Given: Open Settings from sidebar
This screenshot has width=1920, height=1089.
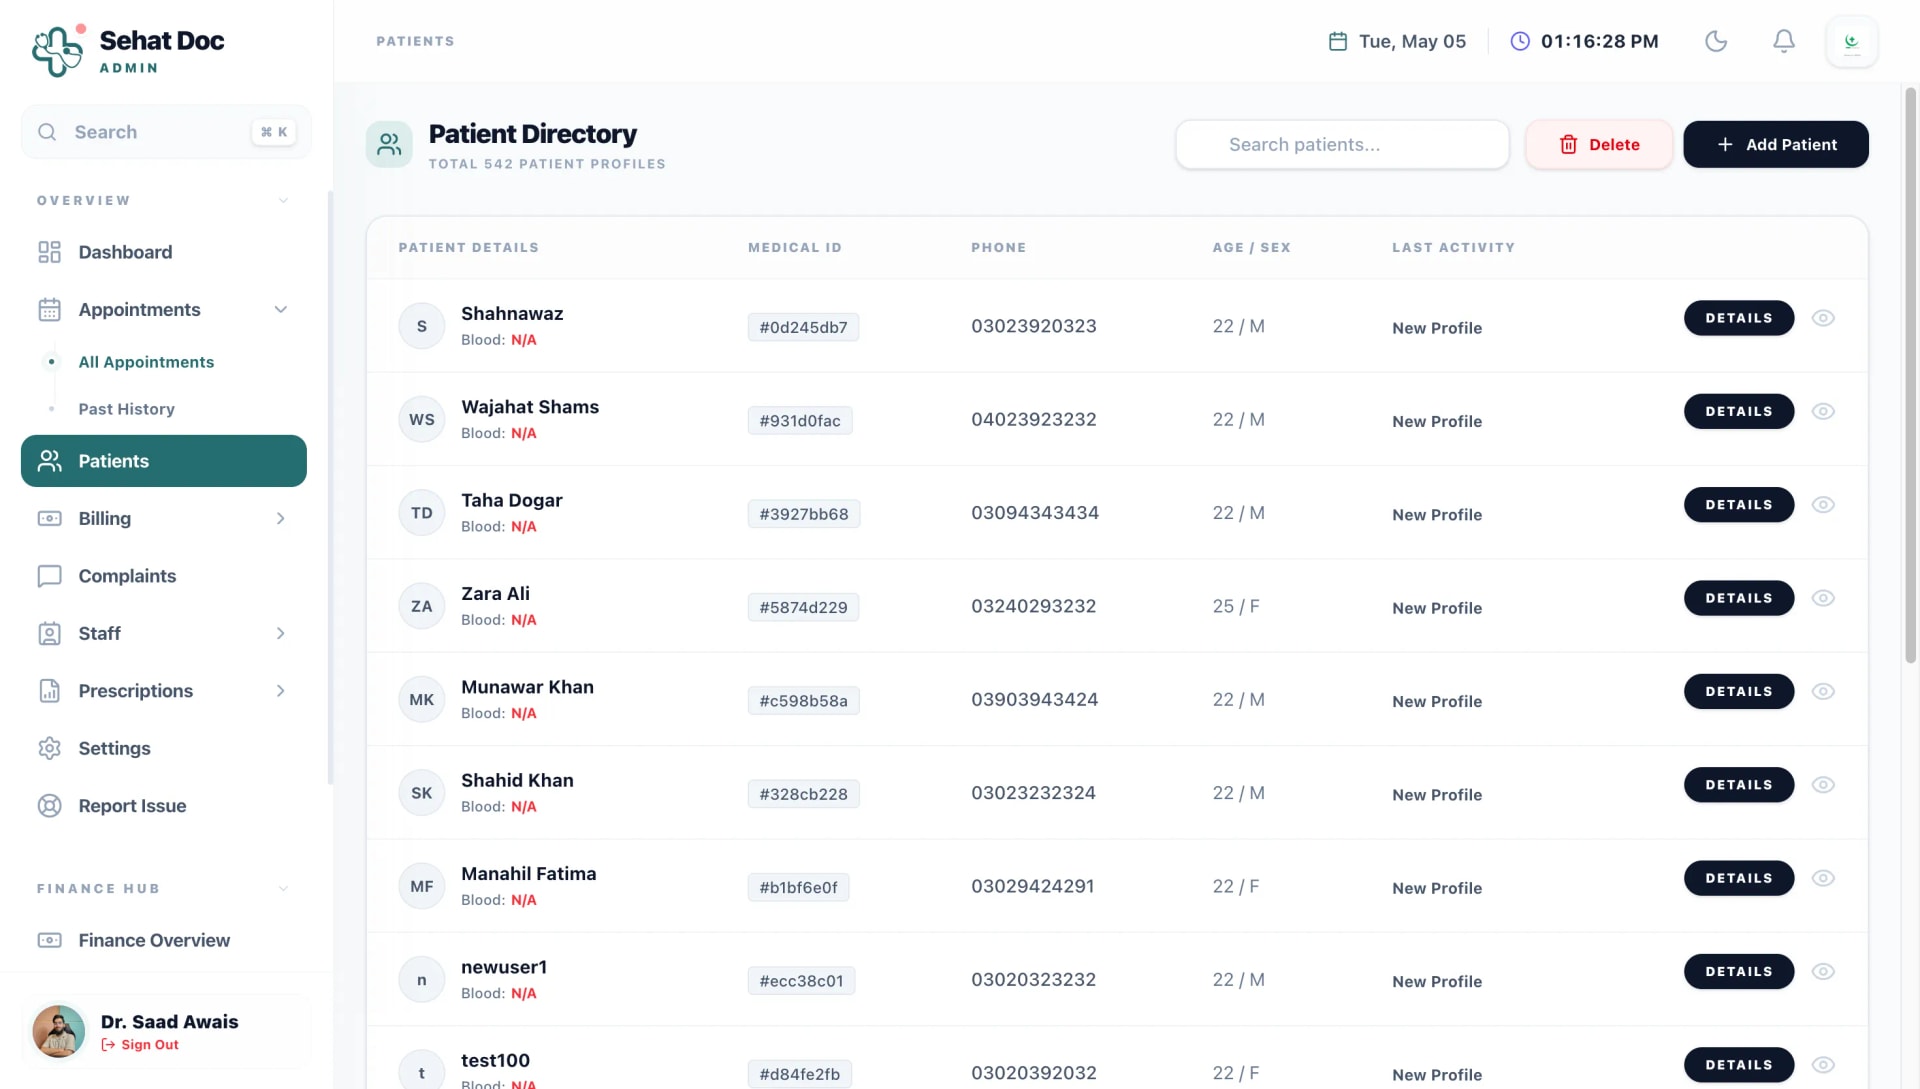Looking at the screenshot, I should pos(164,748).
